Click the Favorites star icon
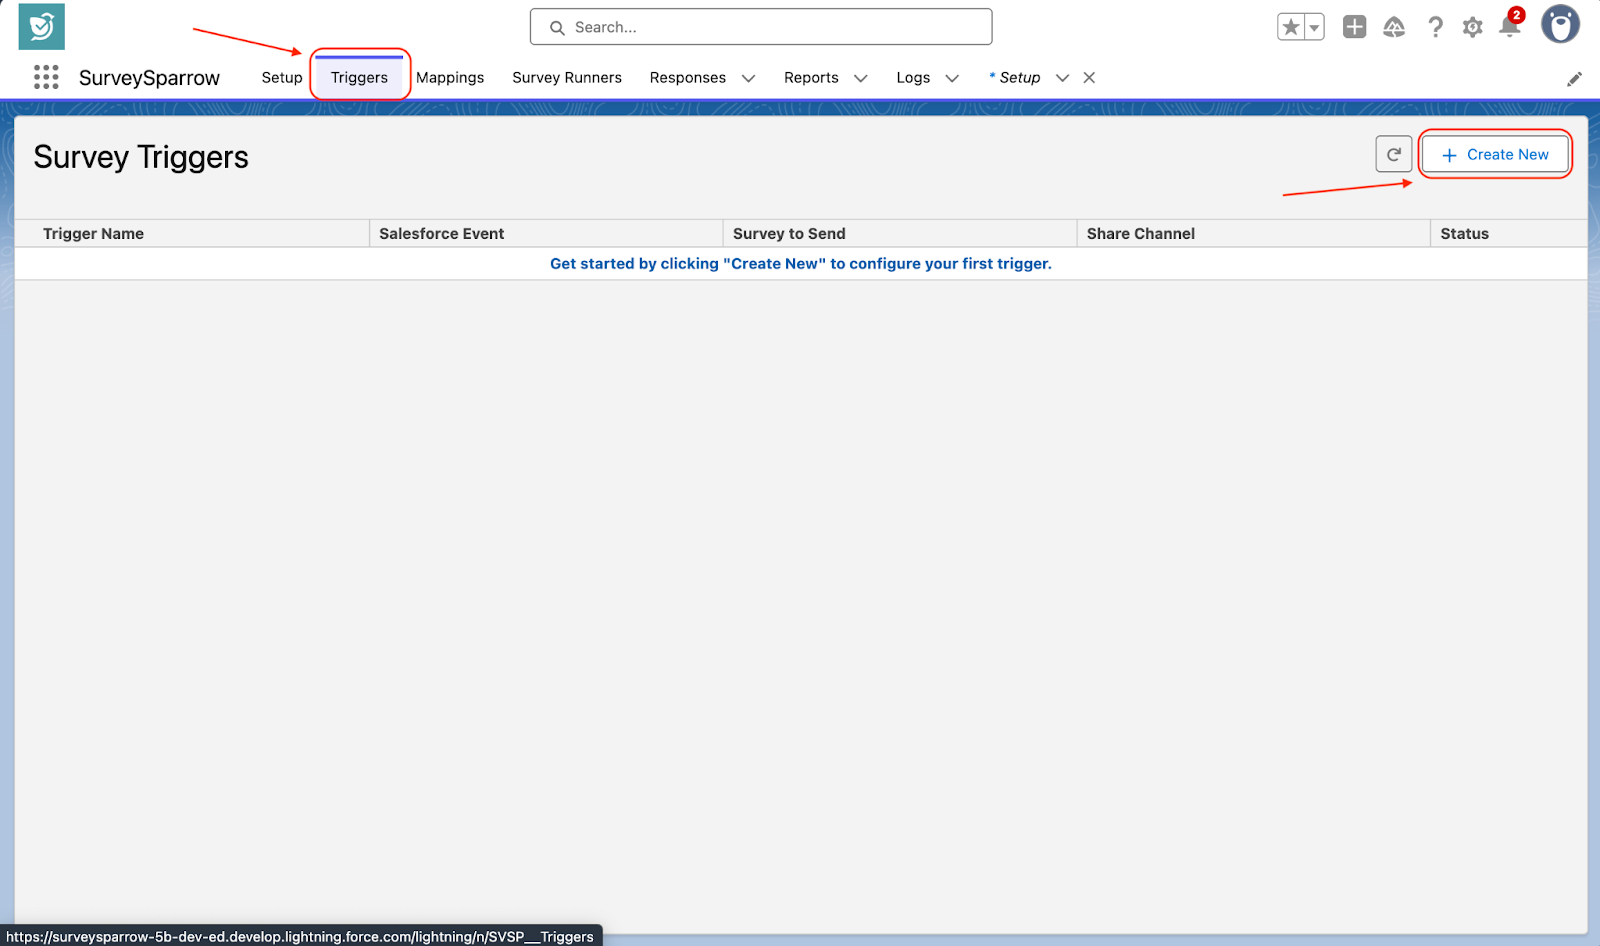 (1291, 27)
